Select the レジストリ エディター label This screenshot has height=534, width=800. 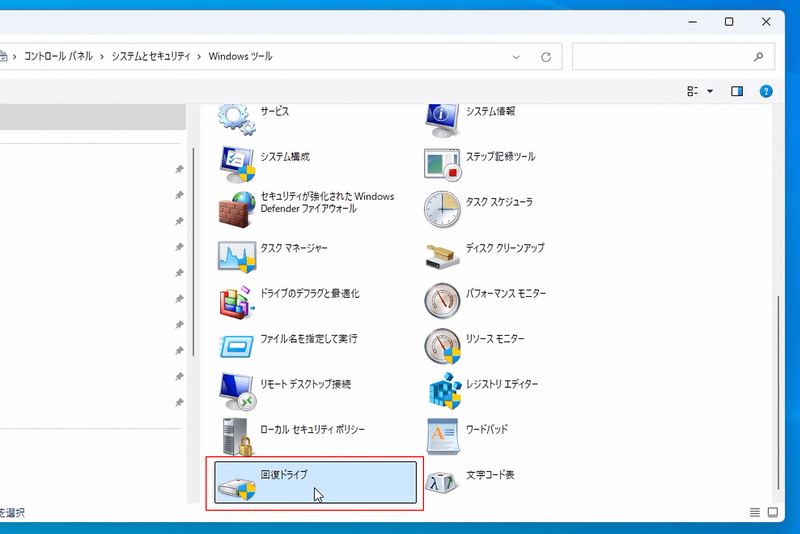click(502, 384)
